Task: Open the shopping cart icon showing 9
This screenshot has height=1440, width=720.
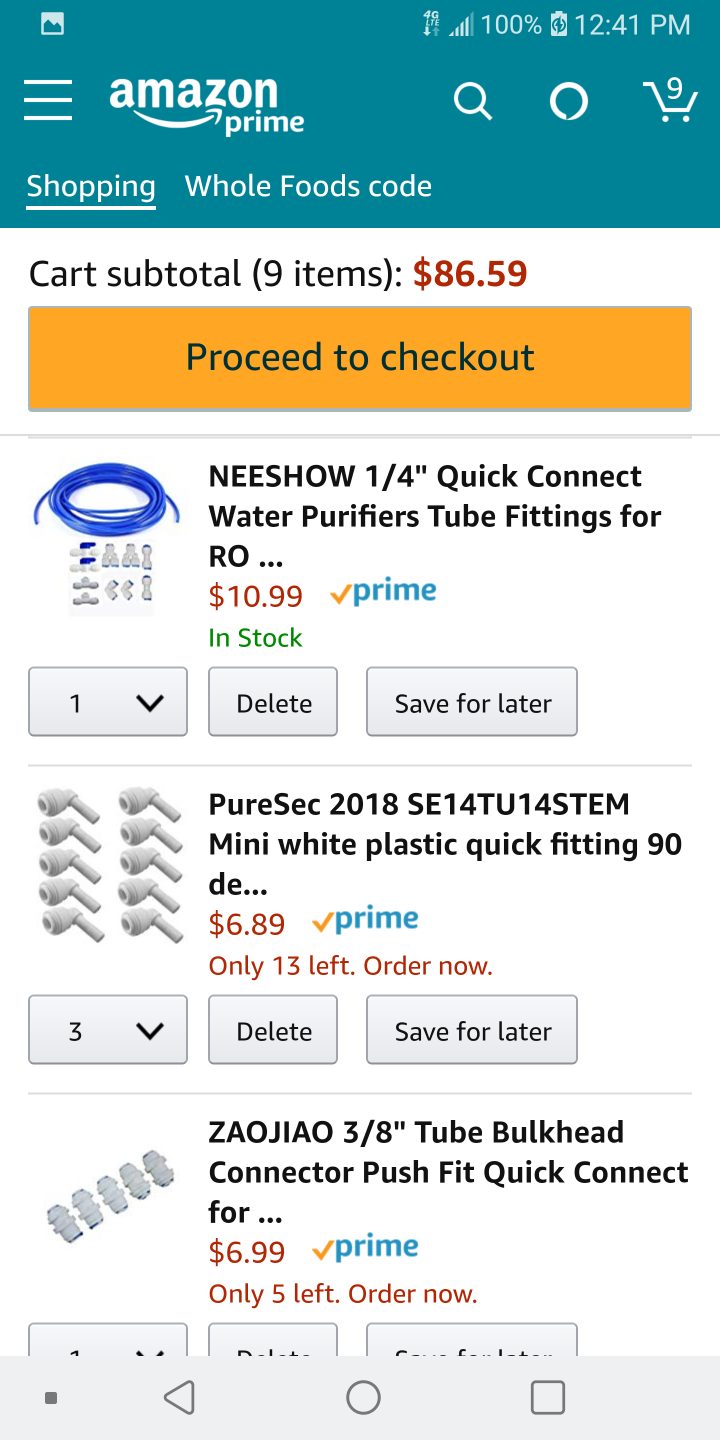Action: coord(669,100)
